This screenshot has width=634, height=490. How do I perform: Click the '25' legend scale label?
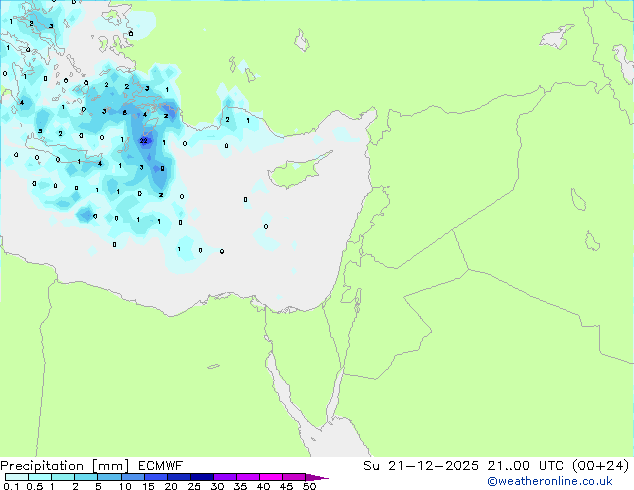tap(194, 486)
